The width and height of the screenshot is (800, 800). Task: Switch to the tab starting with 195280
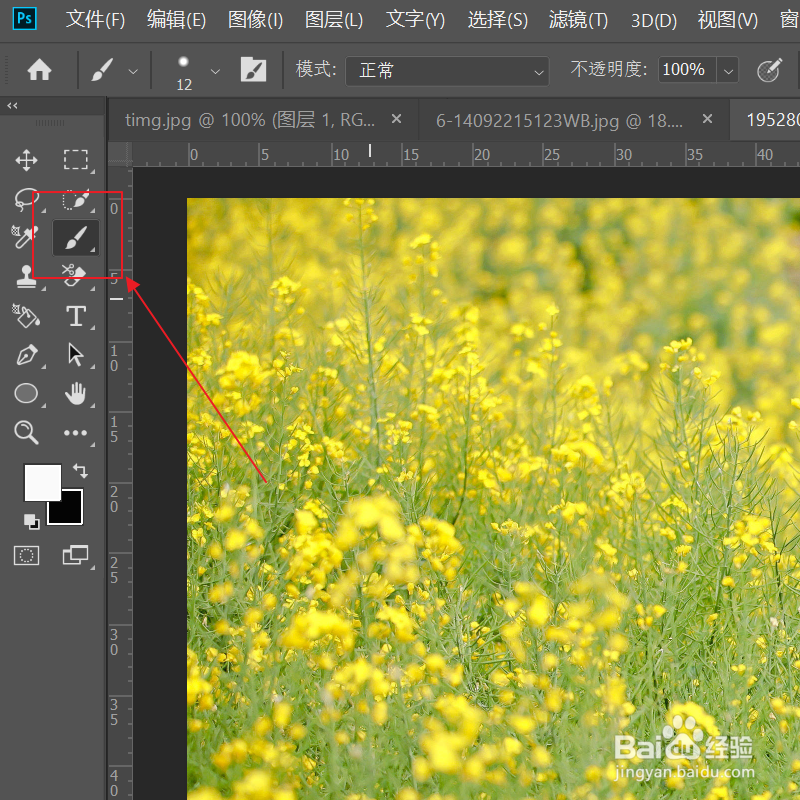click(x=765, y=120)
